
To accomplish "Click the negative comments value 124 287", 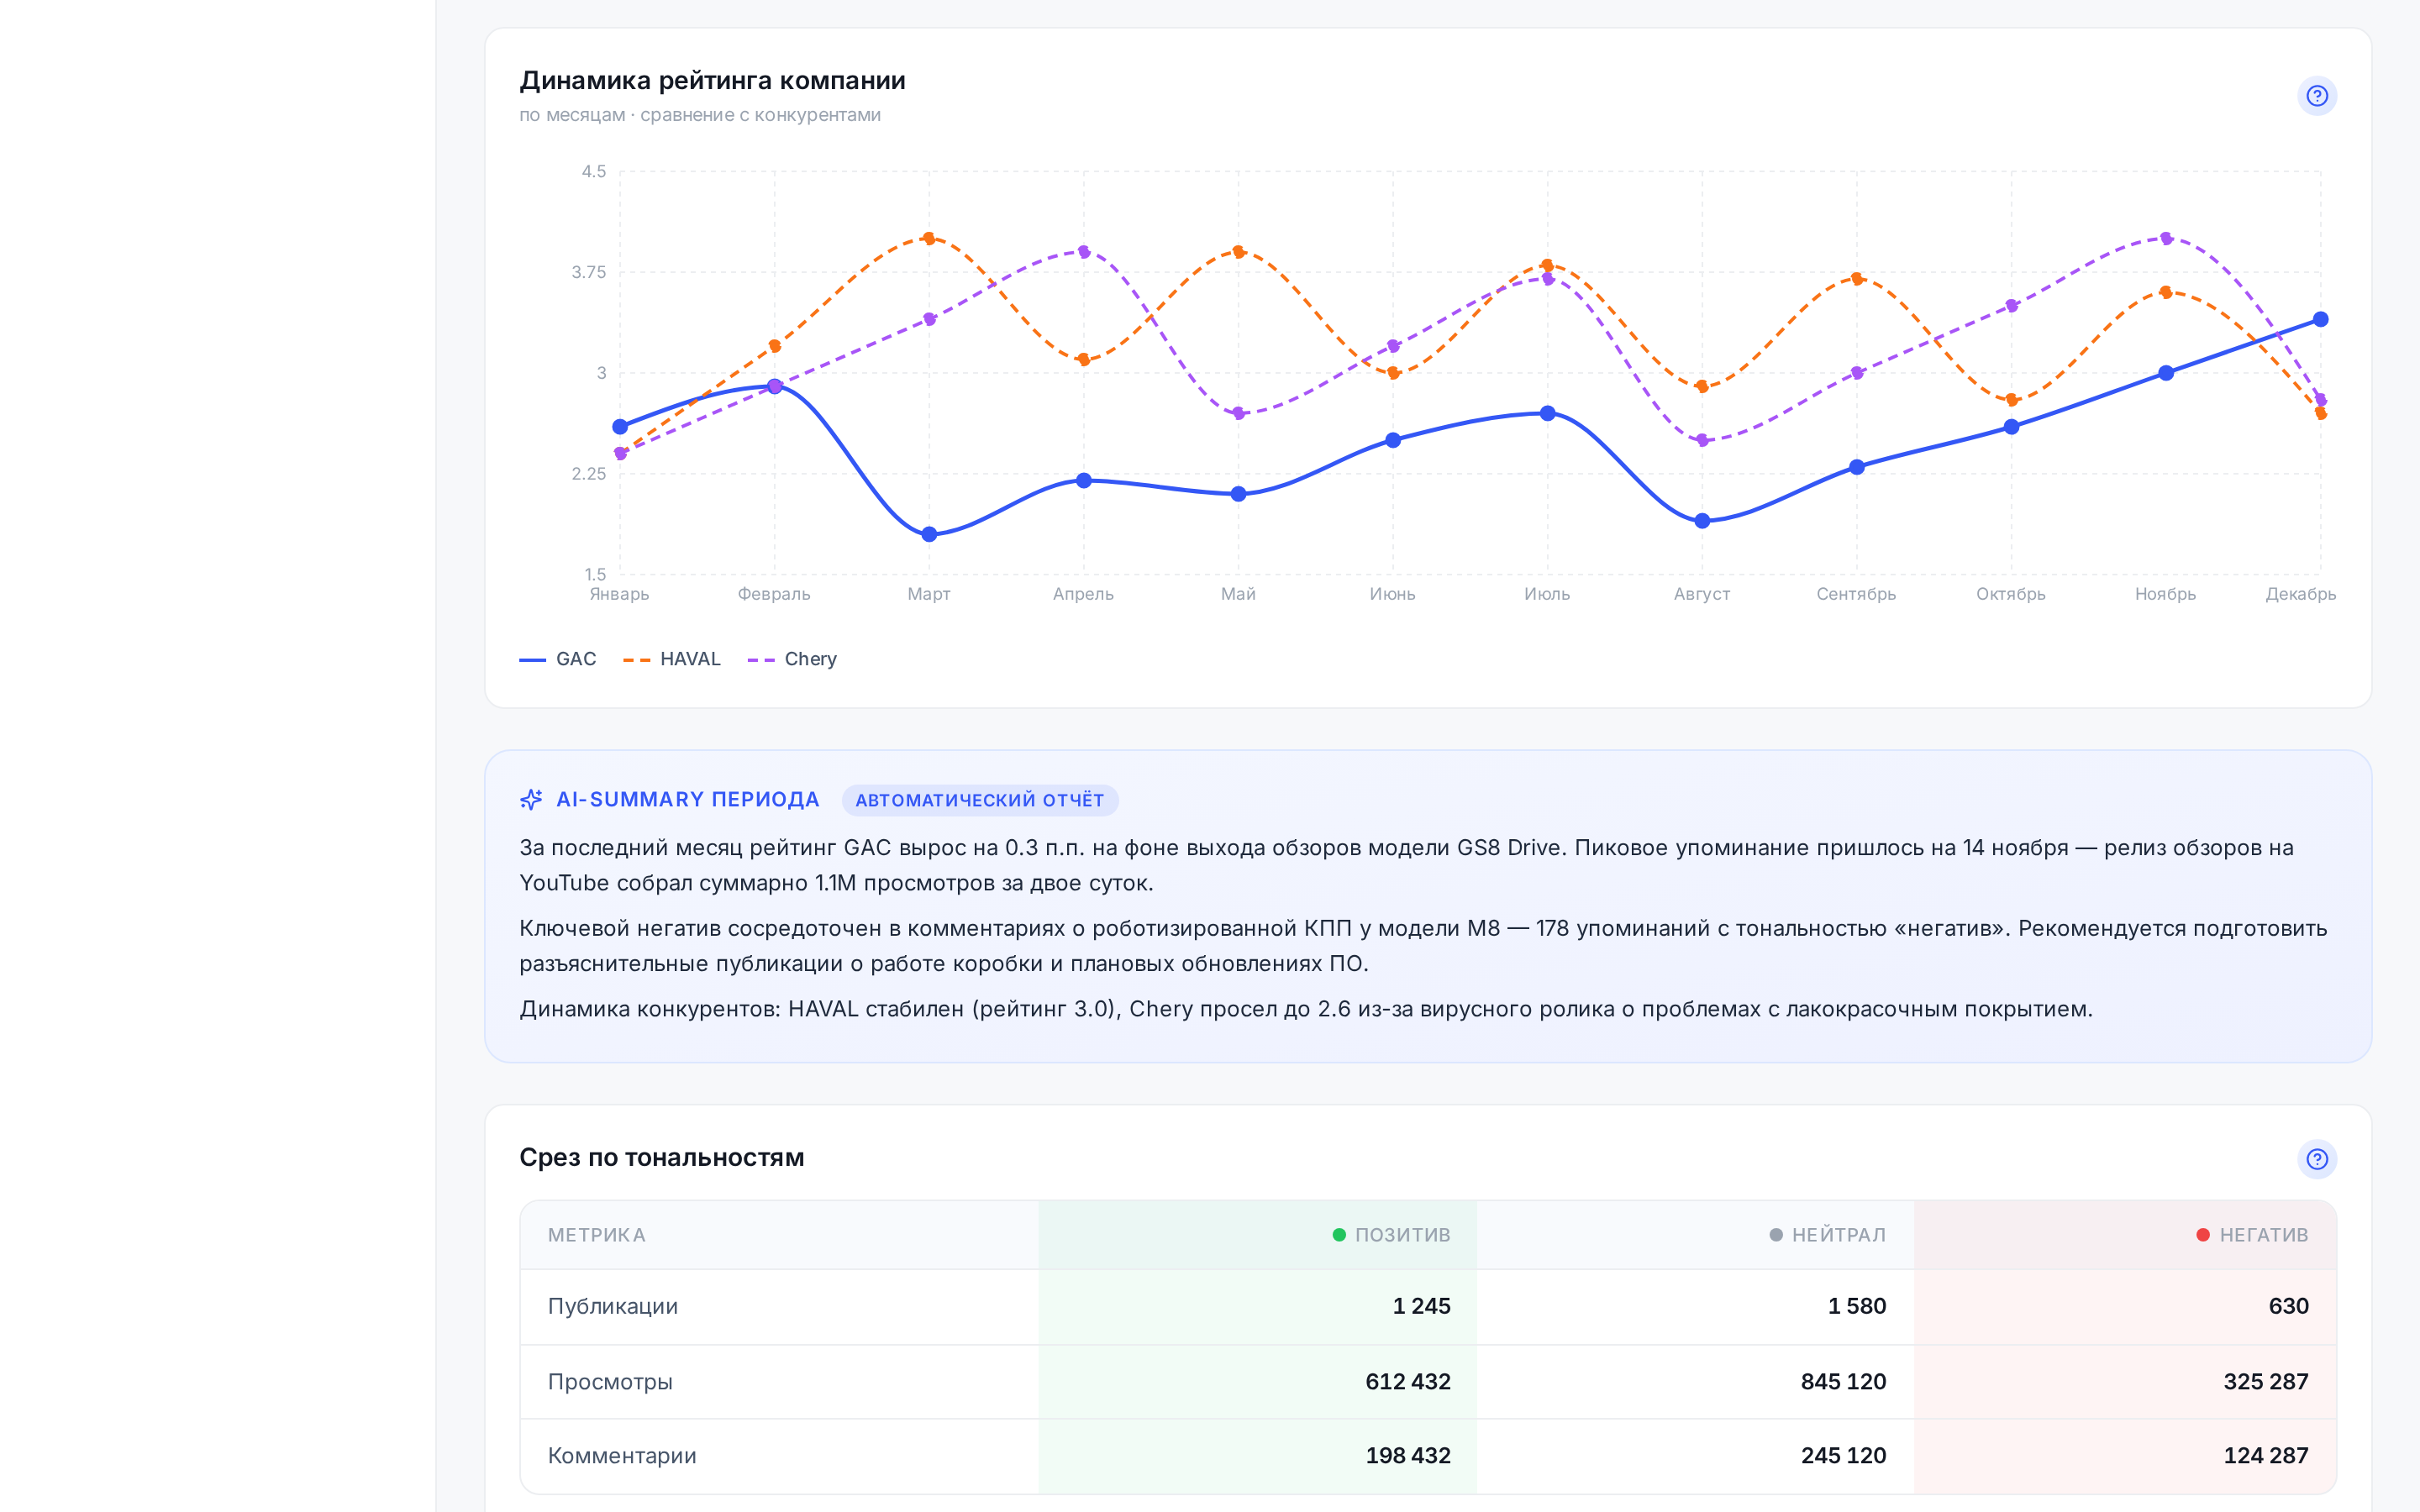I will point(2266,1456).
